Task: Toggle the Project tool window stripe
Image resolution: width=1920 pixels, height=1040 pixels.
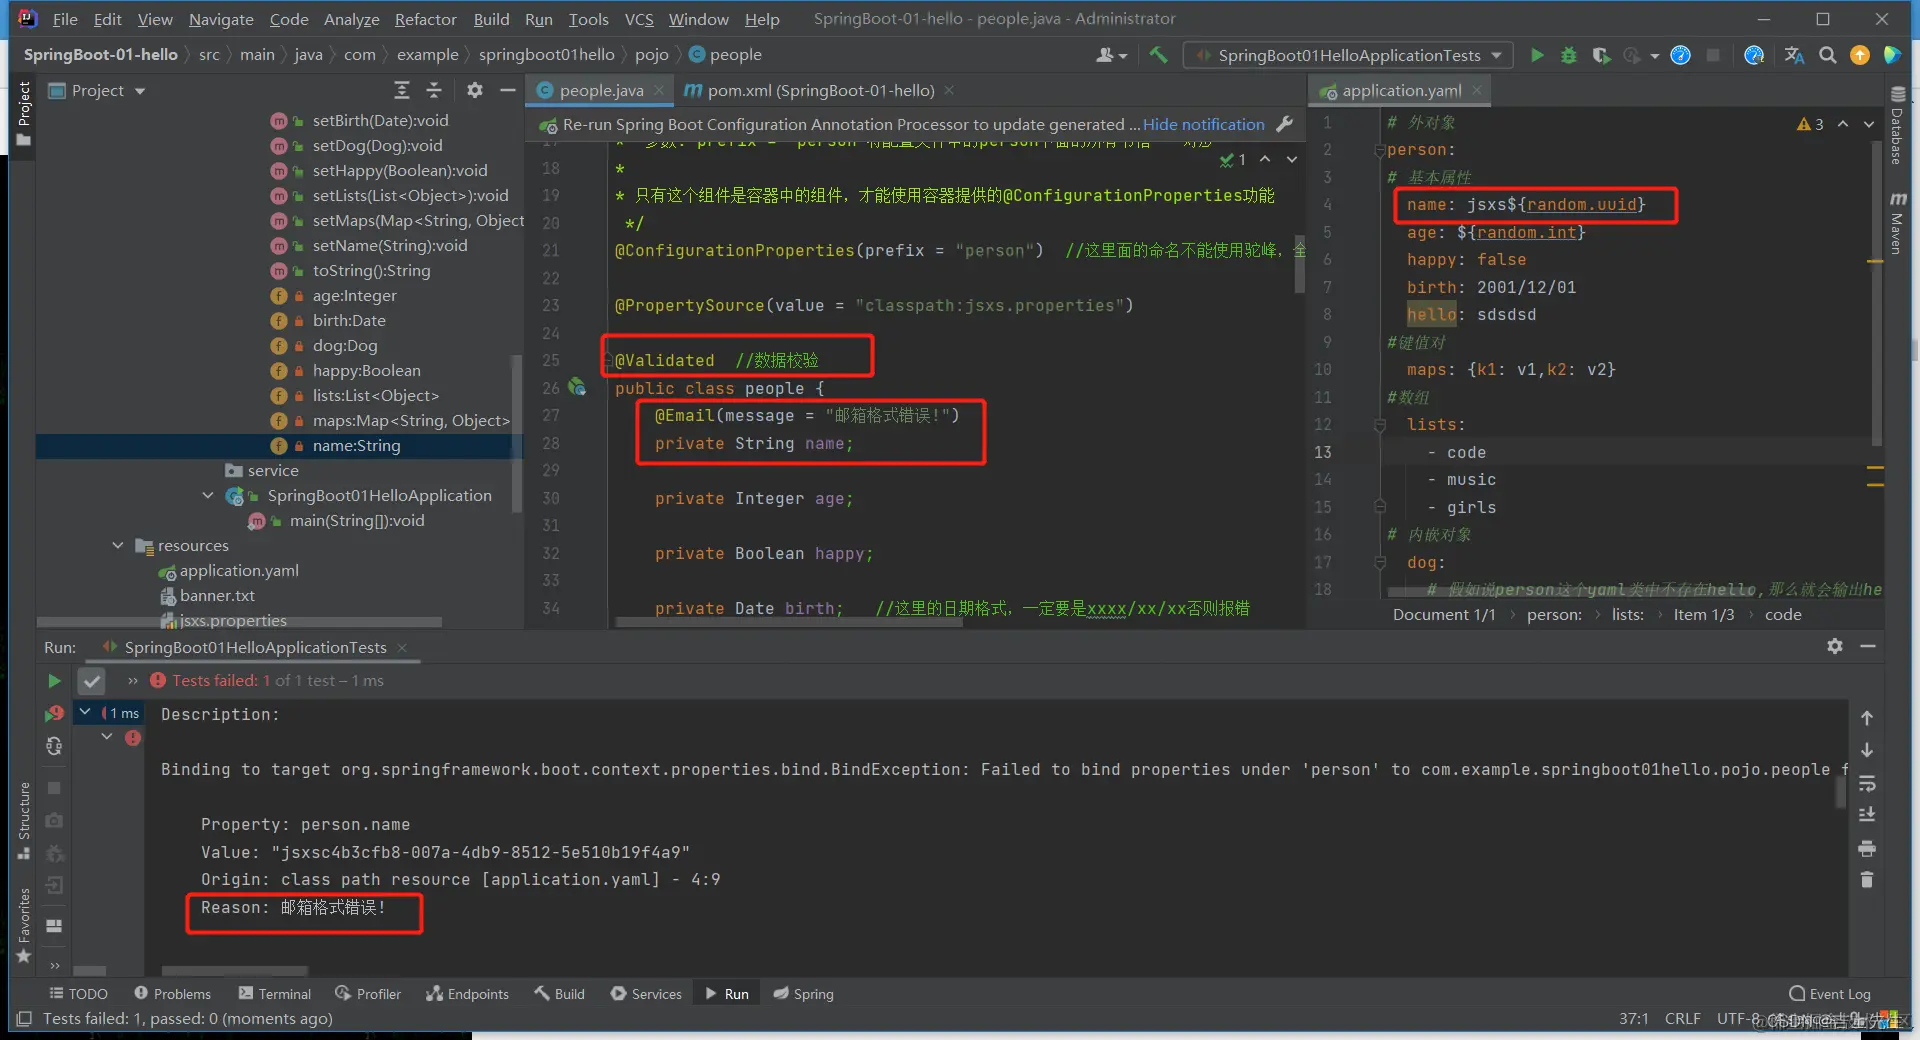Action: coord(24,114)
